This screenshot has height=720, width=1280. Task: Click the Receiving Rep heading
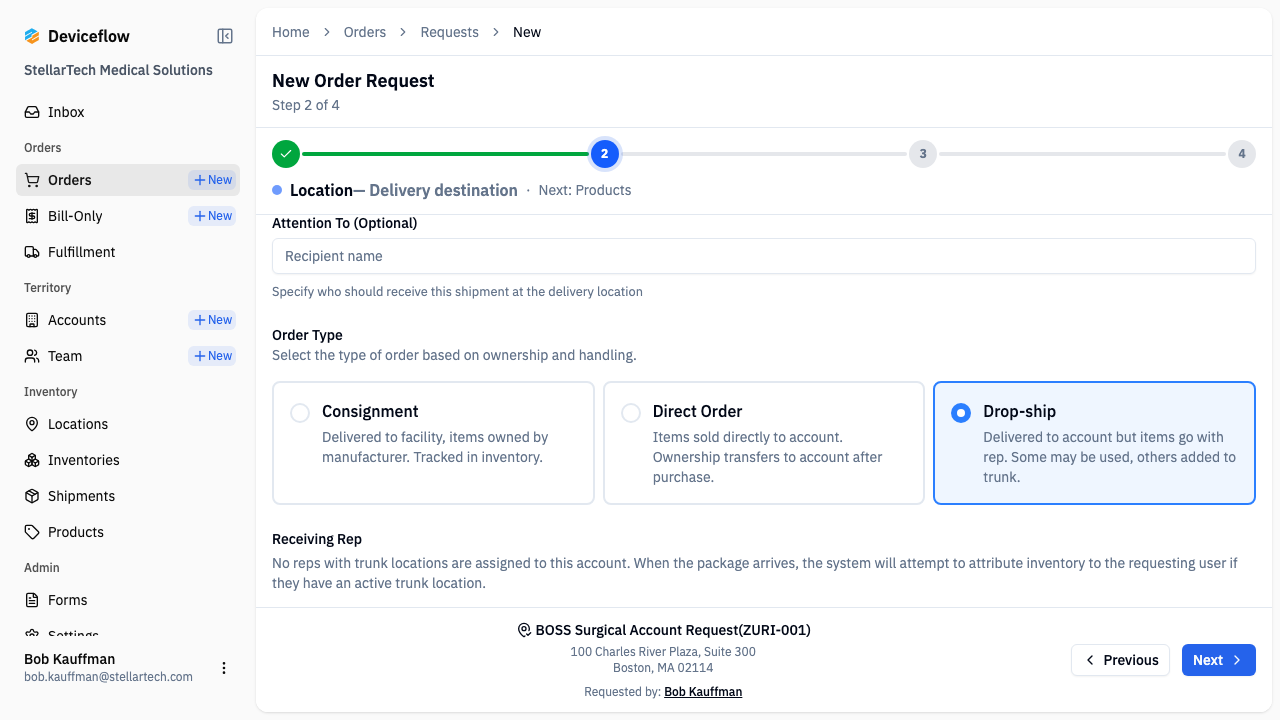point(317,539)
